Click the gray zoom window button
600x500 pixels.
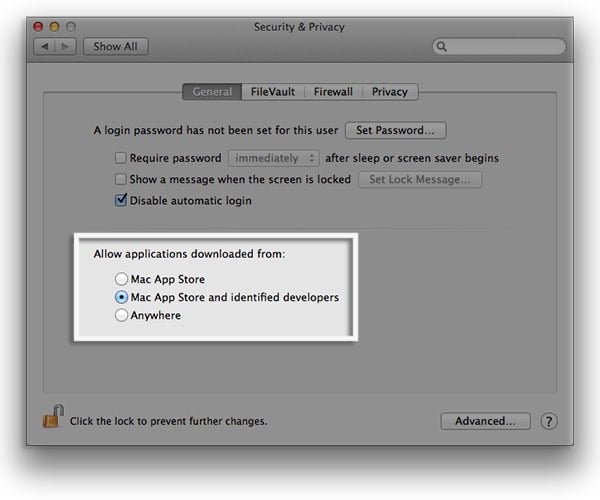click(71, 26)
